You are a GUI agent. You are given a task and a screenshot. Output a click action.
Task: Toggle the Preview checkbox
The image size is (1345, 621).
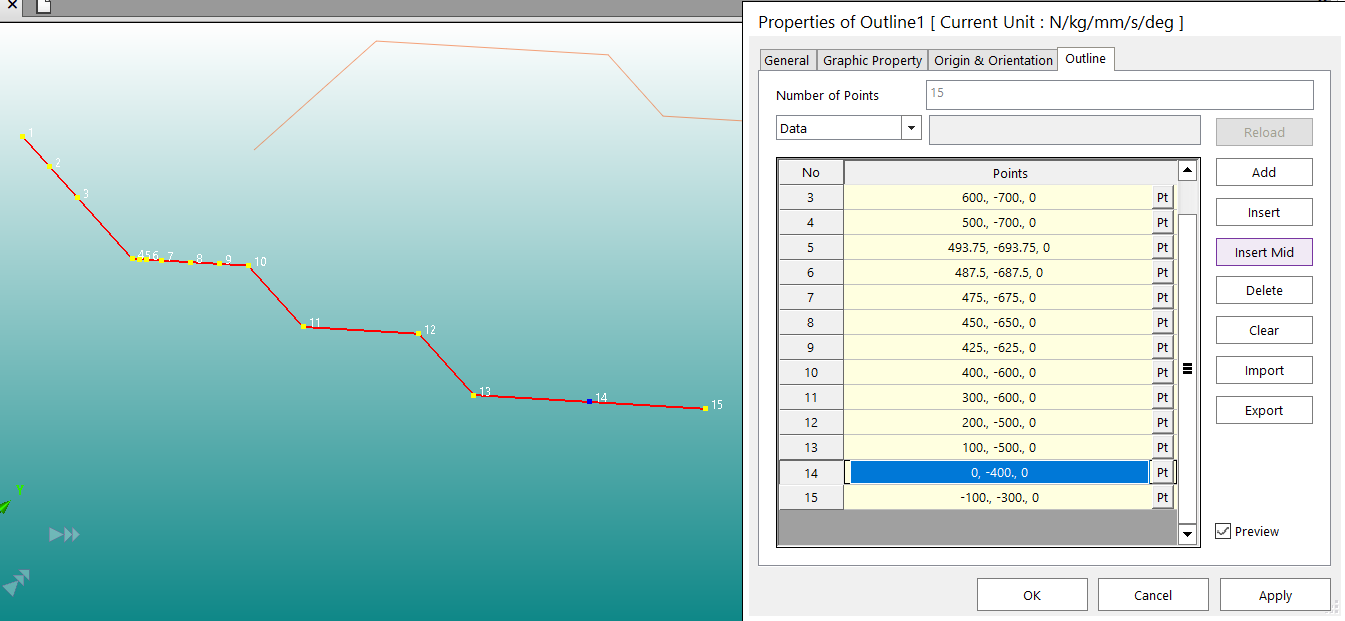coord(1222,531)
